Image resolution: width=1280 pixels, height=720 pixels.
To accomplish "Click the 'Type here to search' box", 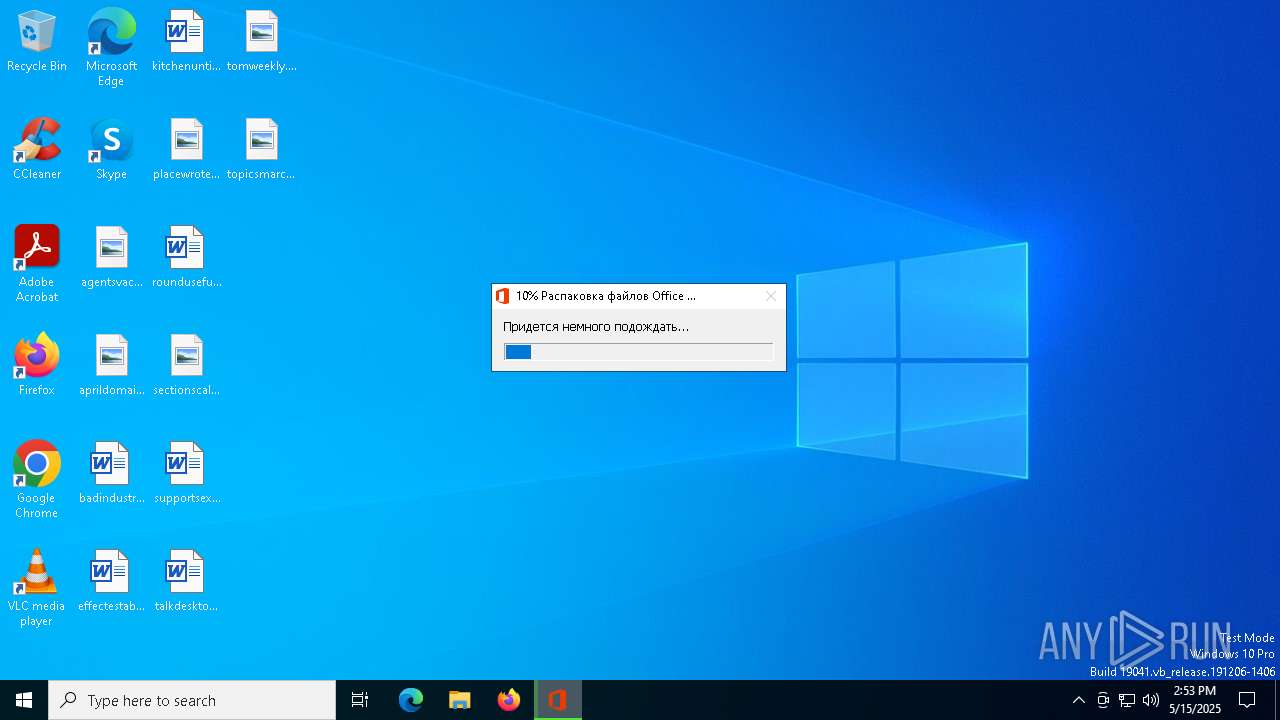I will tap(192, 700).
